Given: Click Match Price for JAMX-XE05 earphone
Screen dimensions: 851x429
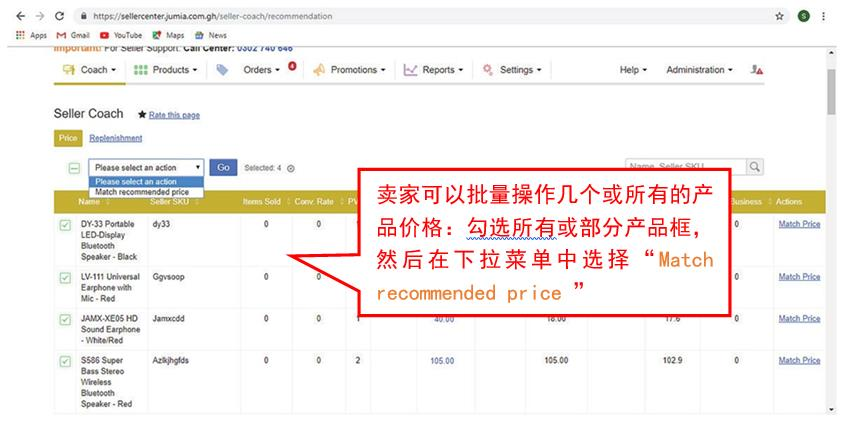Looking at the screenshot, I should click(799, 319).
